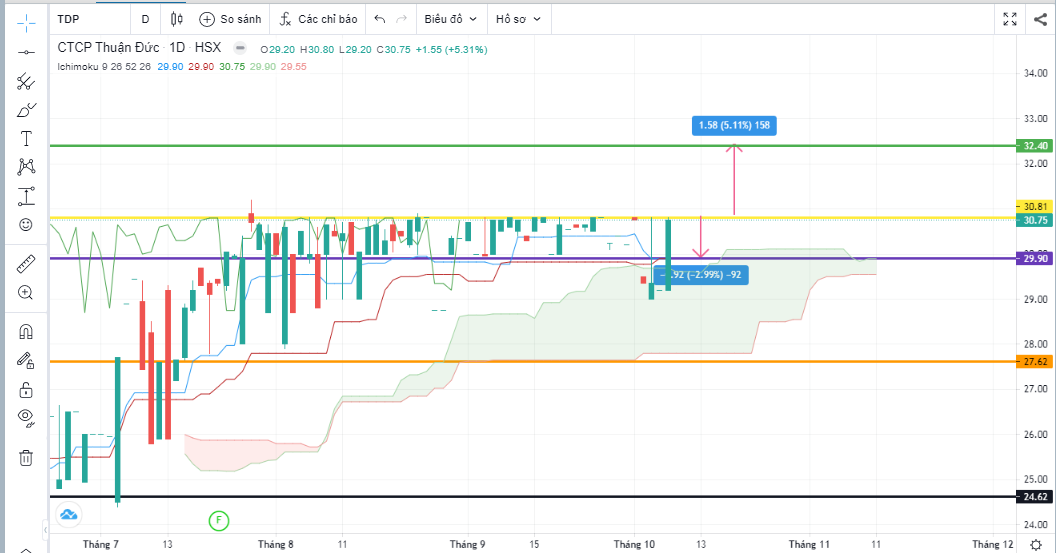Click the TDP symbol search box
1056x553 pixels.
point(90,19)
